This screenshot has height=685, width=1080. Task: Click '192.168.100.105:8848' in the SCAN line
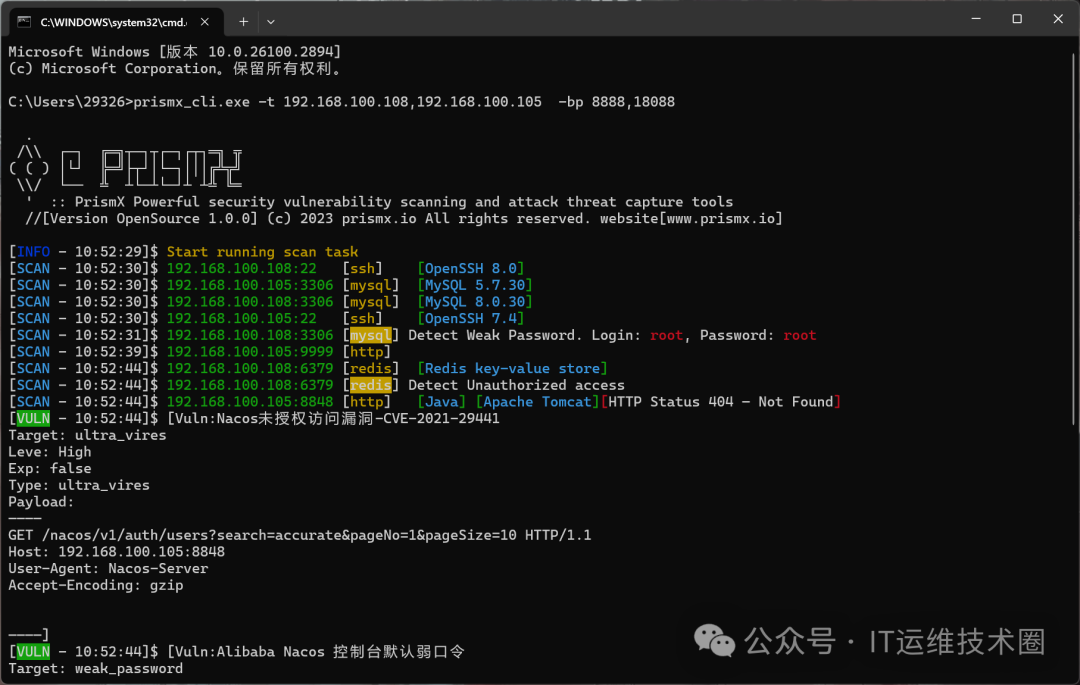(x=249, y=402)
